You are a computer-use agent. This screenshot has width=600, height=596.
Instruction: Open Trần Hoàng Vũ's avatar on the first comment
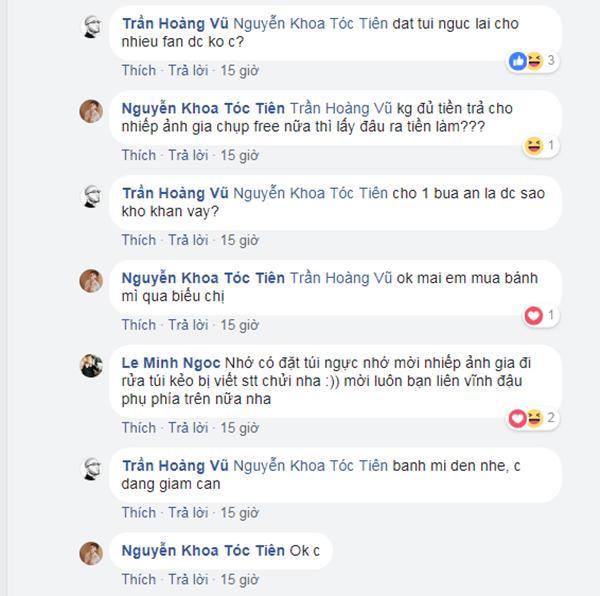91,25
